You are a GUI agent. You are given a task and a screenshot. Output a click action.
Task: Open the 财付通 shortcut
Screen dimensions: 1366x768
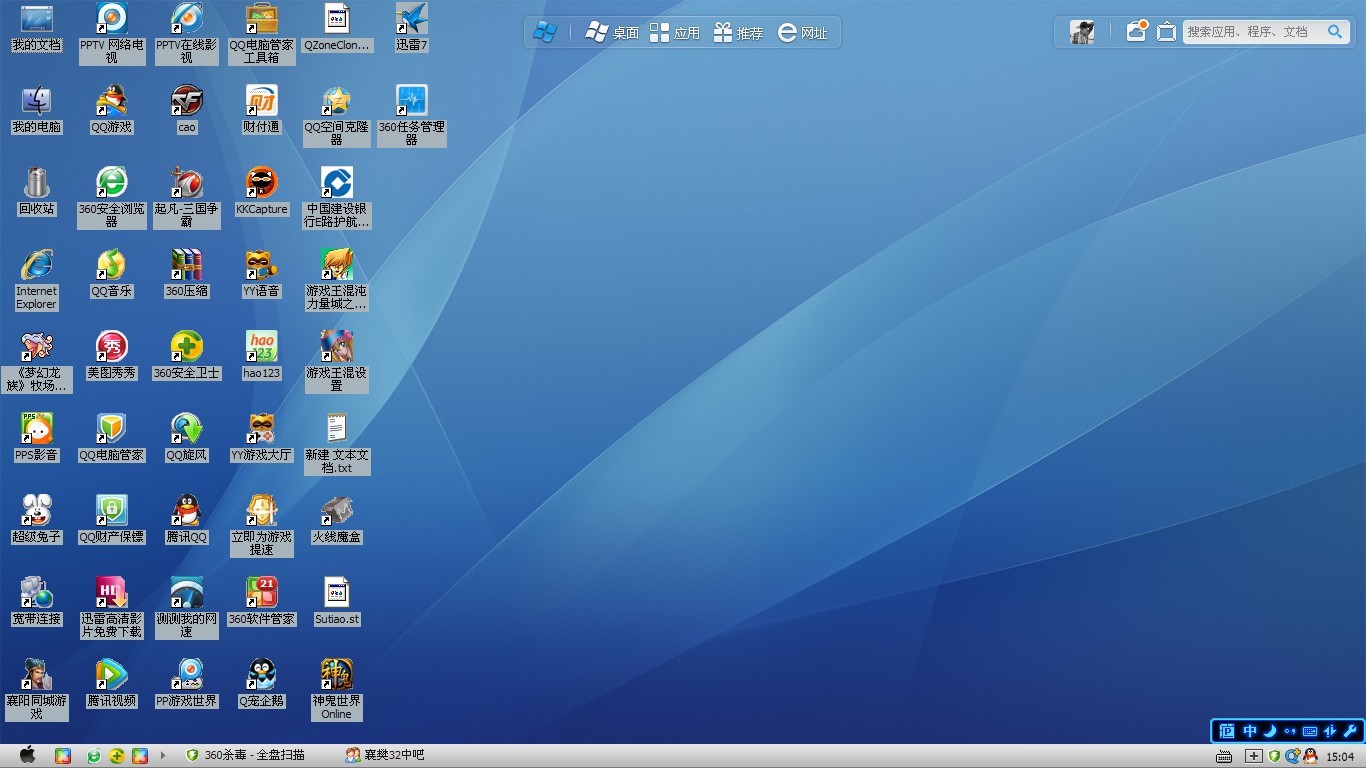pos(261,110)
